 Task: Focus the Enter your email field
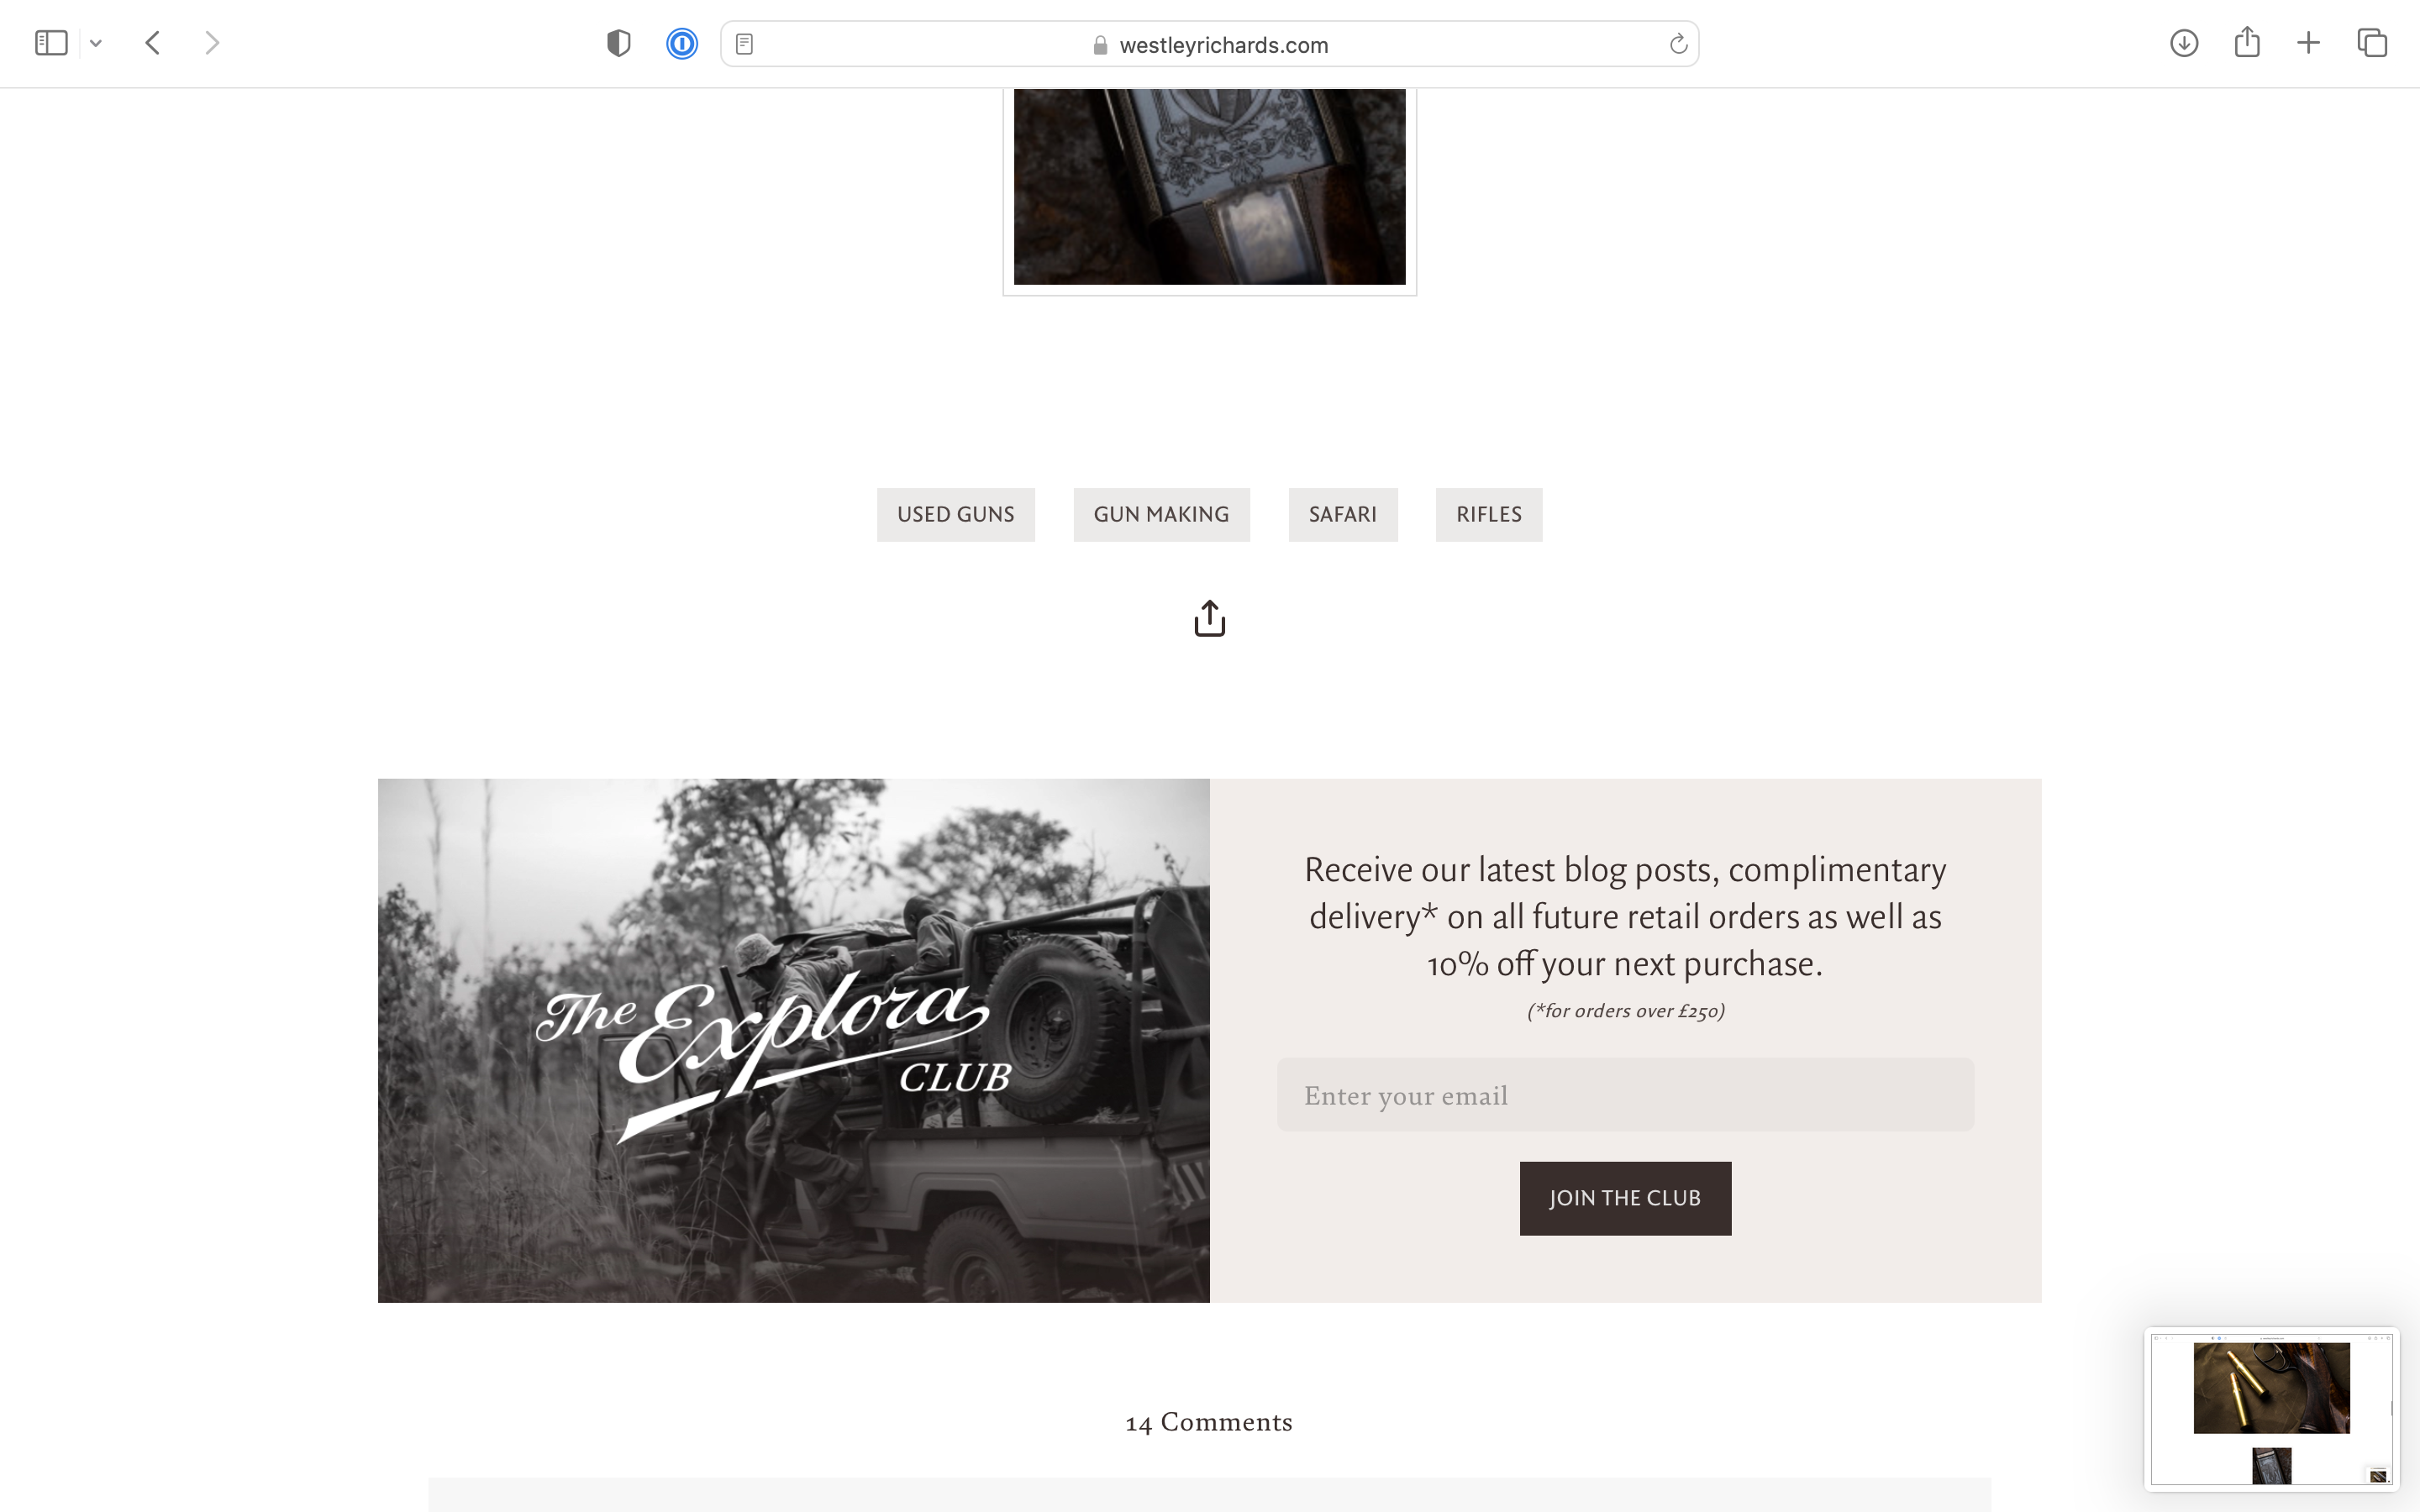1625,1095
